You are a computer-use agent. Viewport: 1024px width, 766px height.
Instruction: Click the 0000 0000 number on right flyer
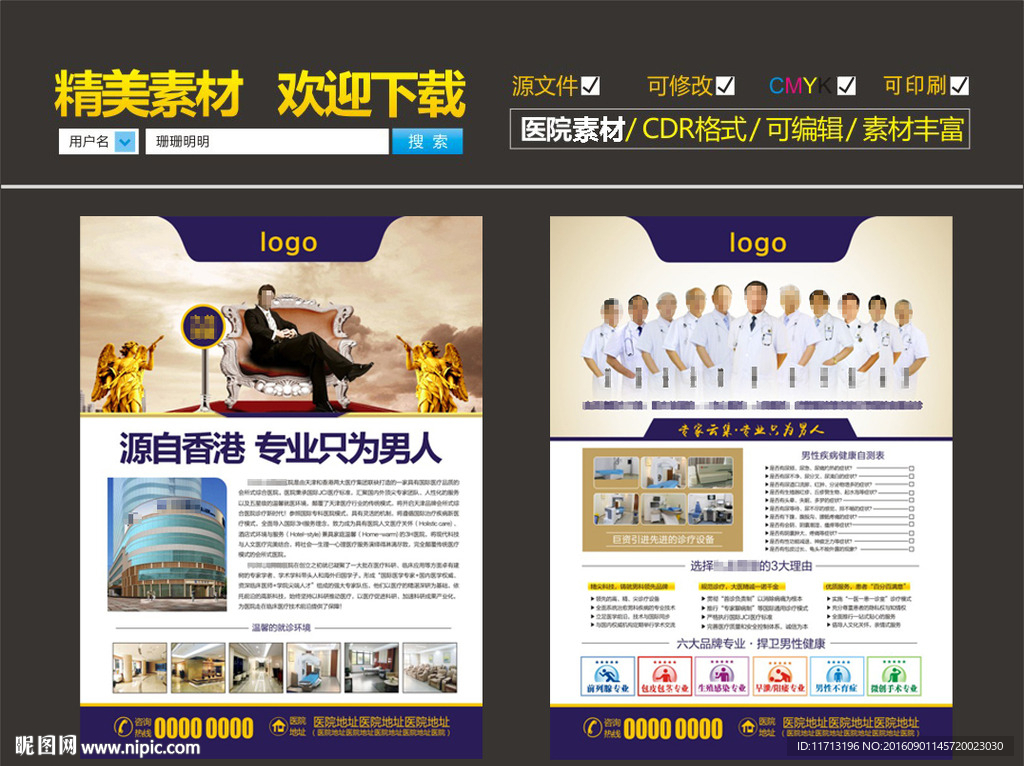pyautogui.click(x=673, y=727)
